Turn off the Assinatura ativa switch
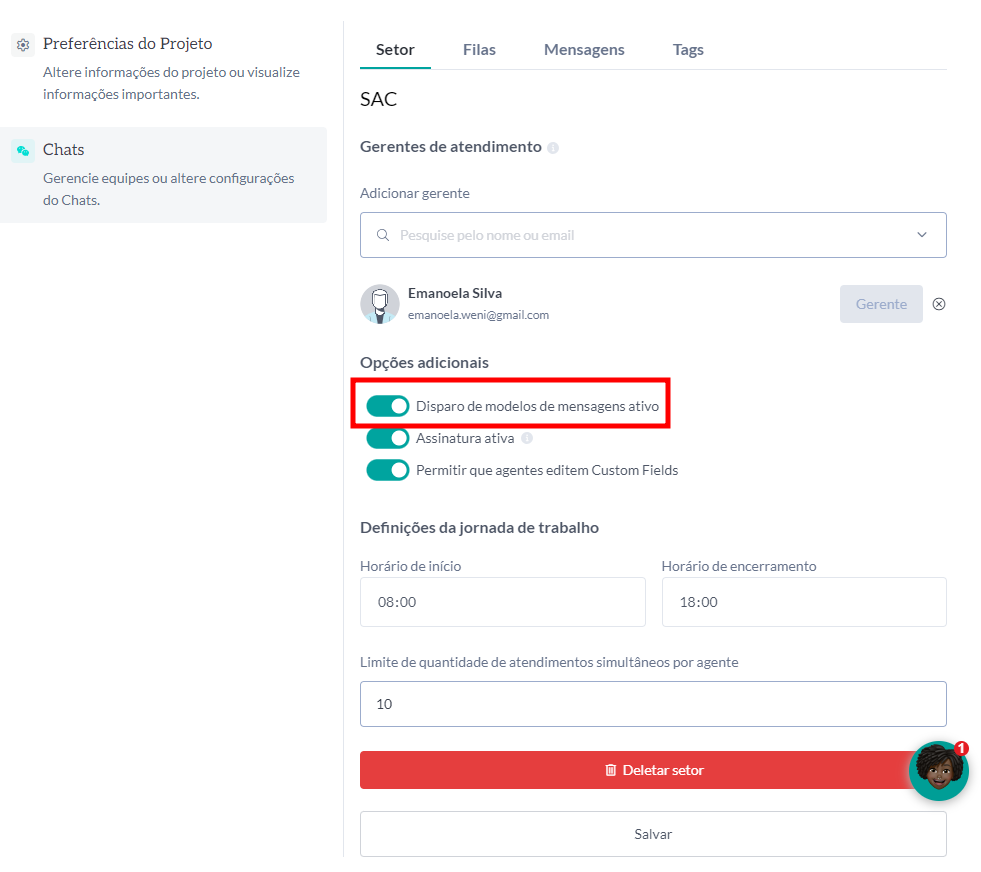The width and height of the screenshot is (981, 872). 387,437
